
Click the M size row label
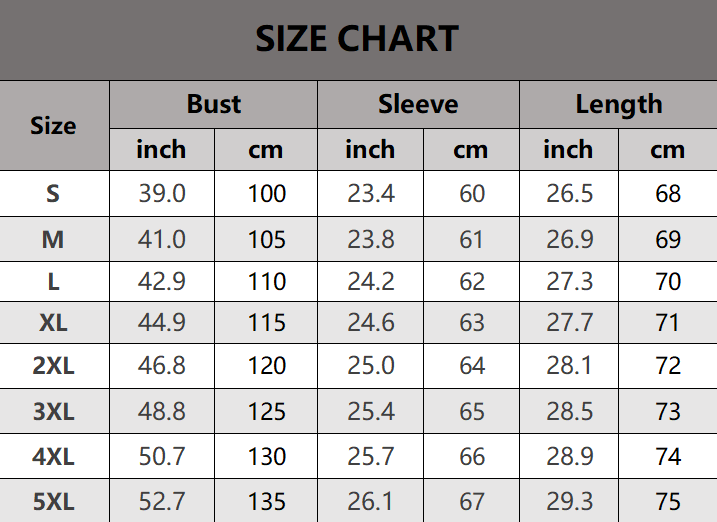point(53,239)
